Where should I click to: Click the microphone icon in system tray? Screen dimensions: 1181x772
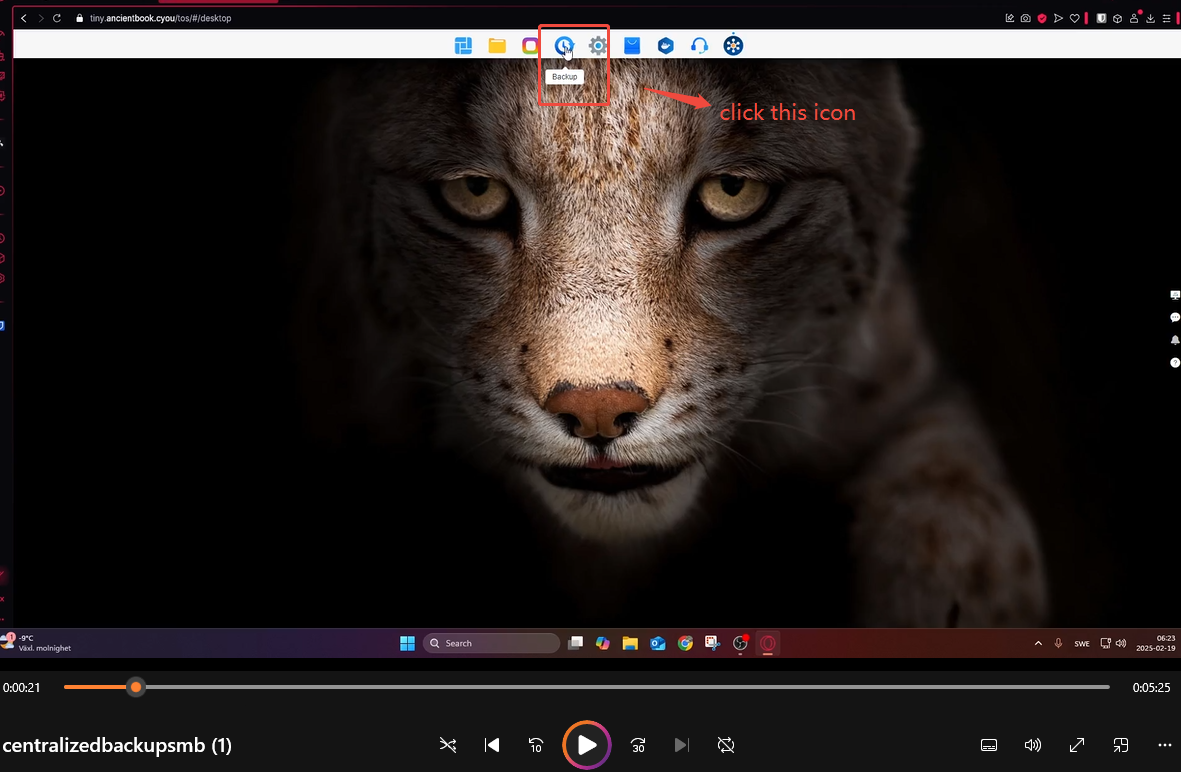point(1058,643)
